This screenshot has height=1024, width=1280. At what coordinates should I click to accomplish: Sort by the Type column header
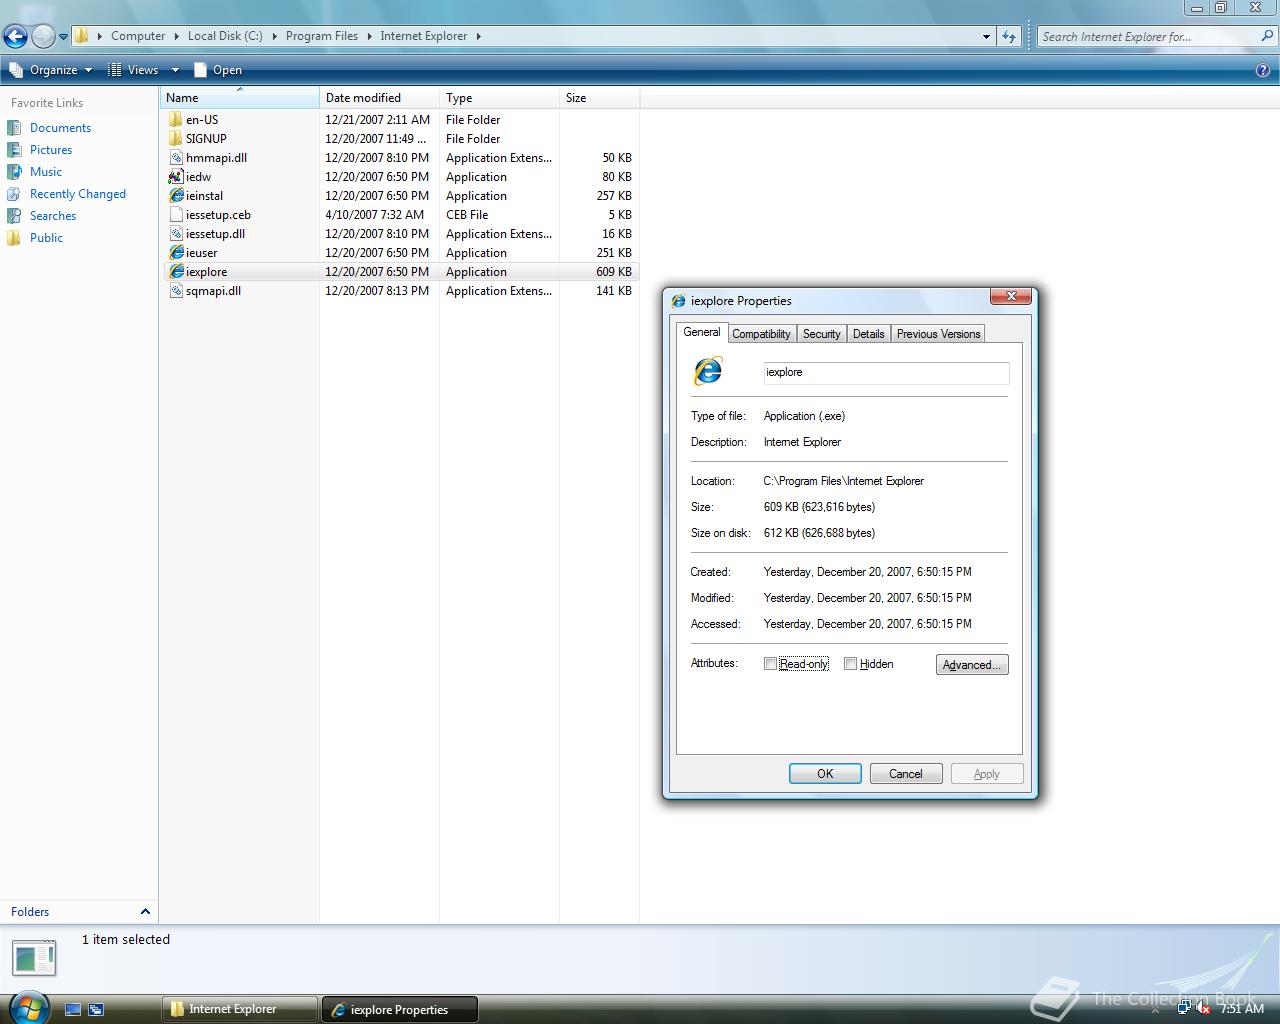pos(500,98)
